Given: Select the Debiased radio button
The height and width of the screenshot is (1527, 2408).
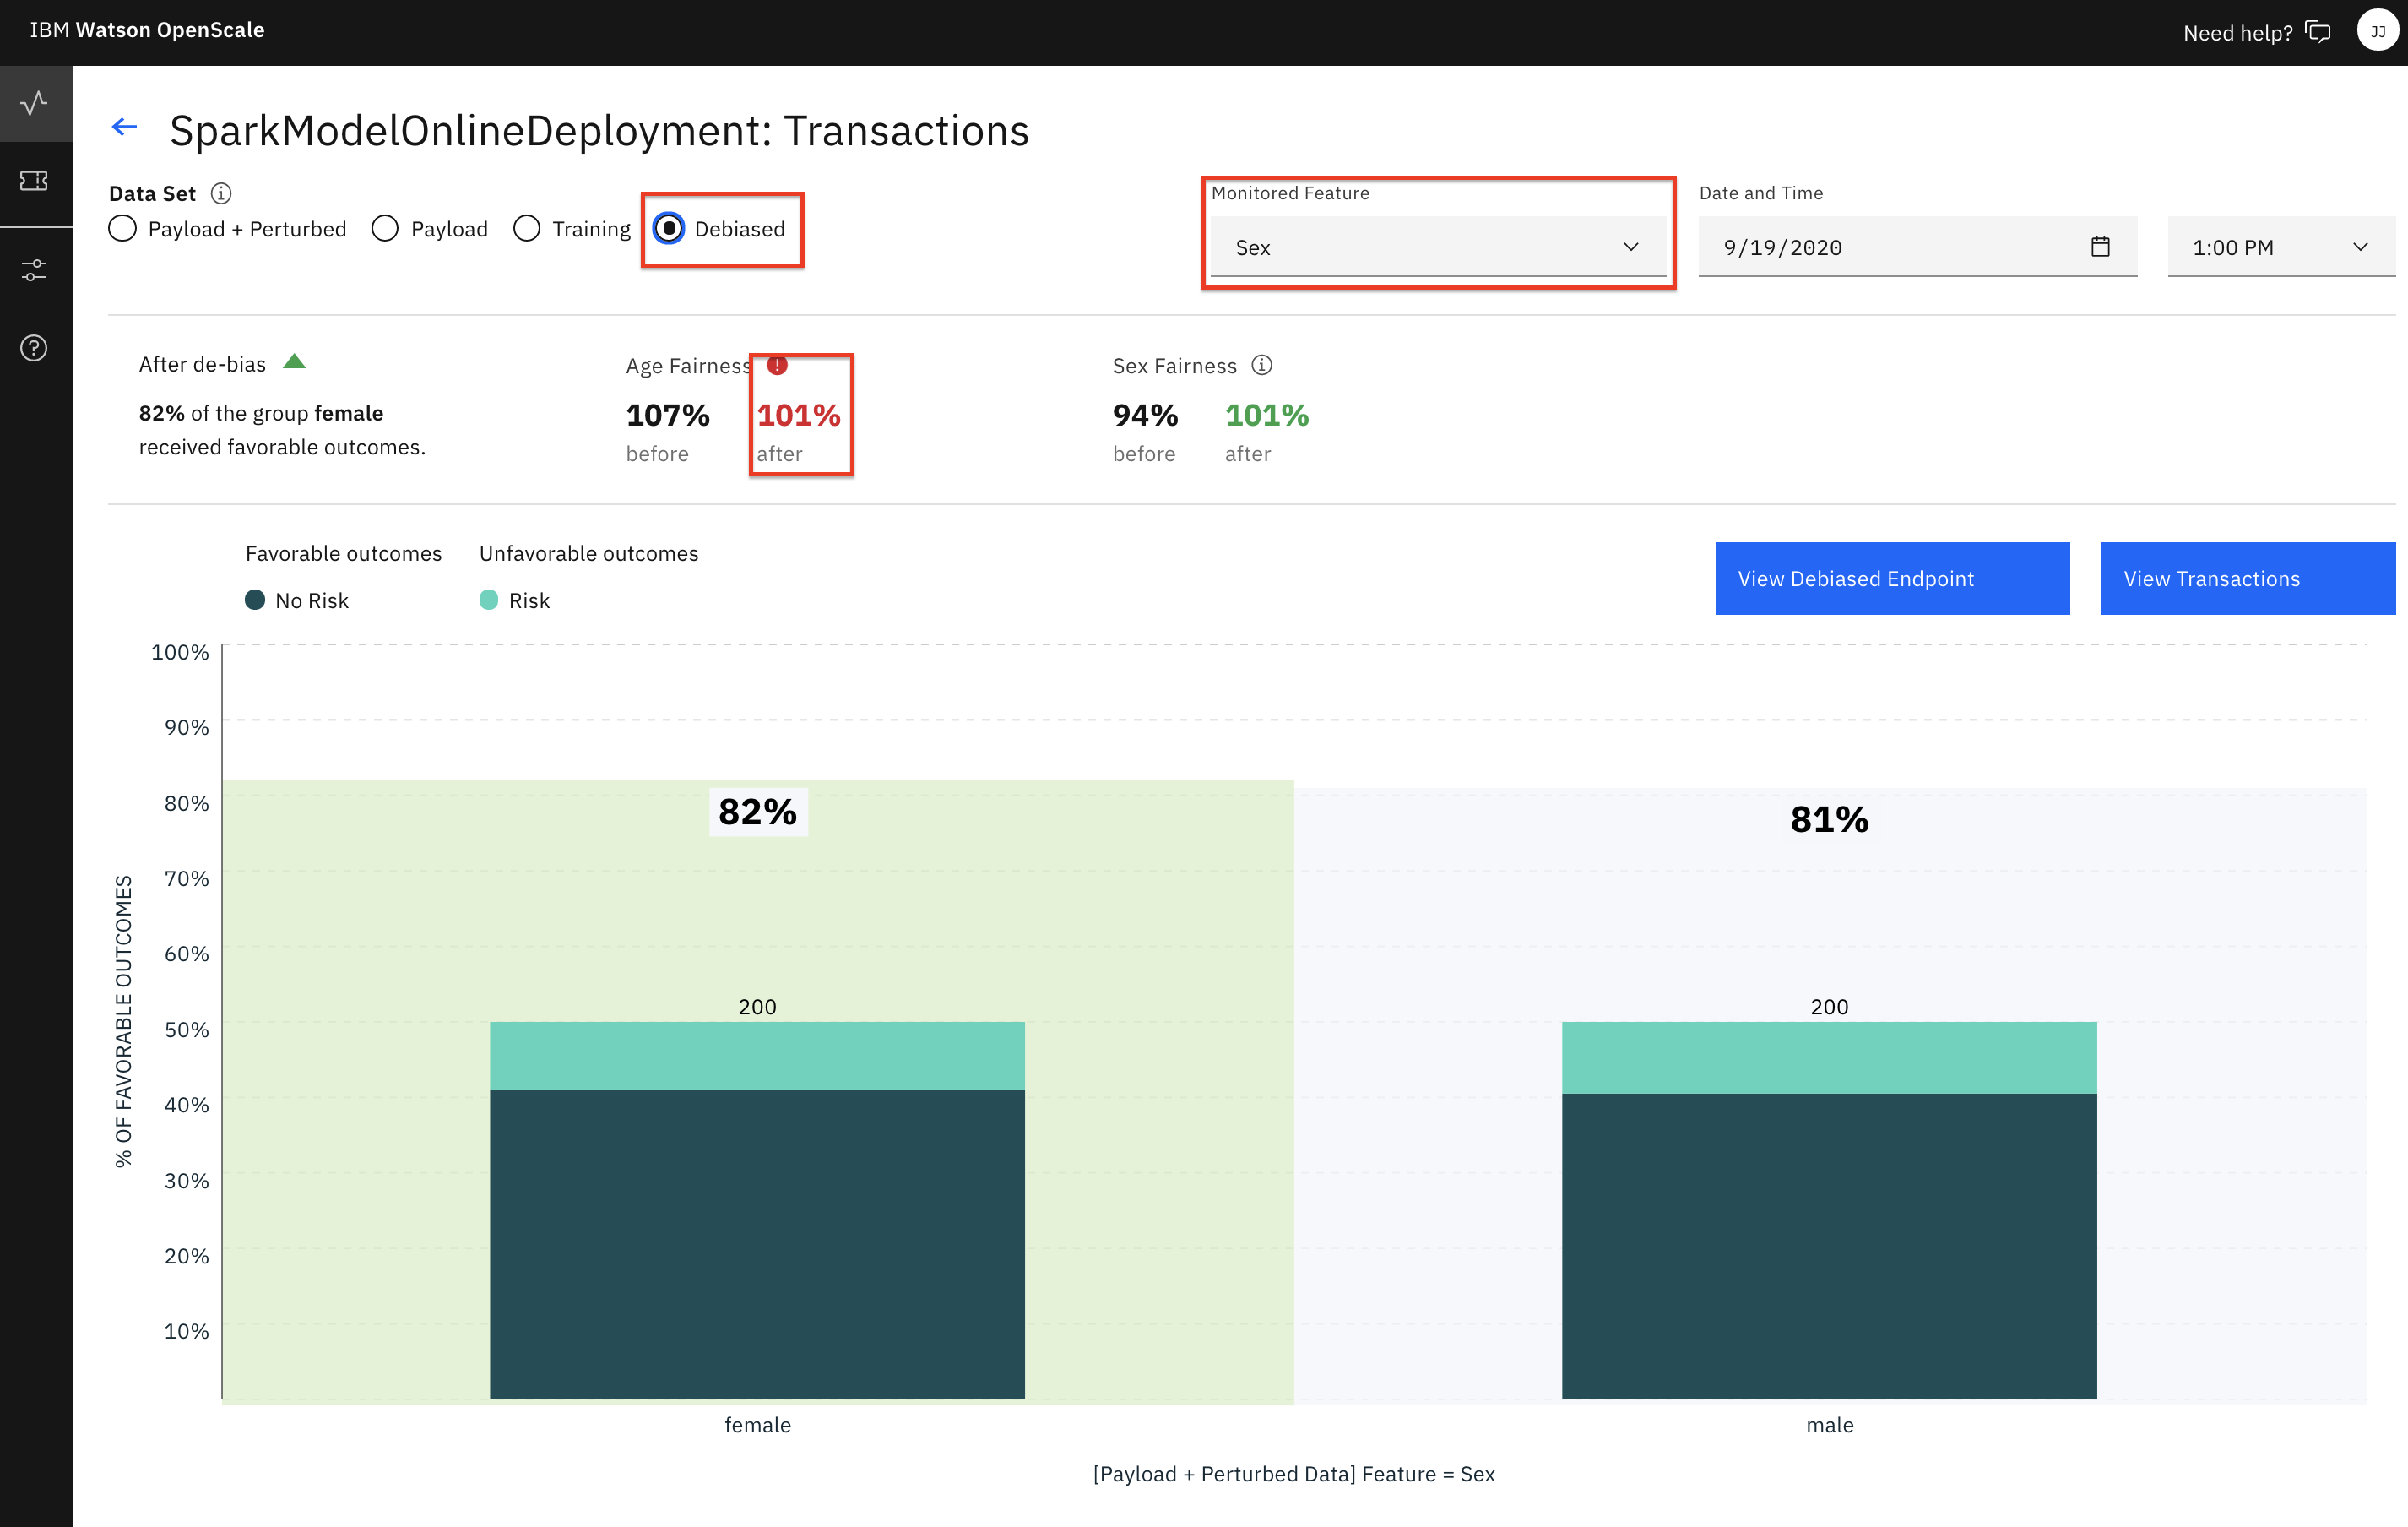Looking at the screenshot, I should pyautogui.click(x=669, y=229).
